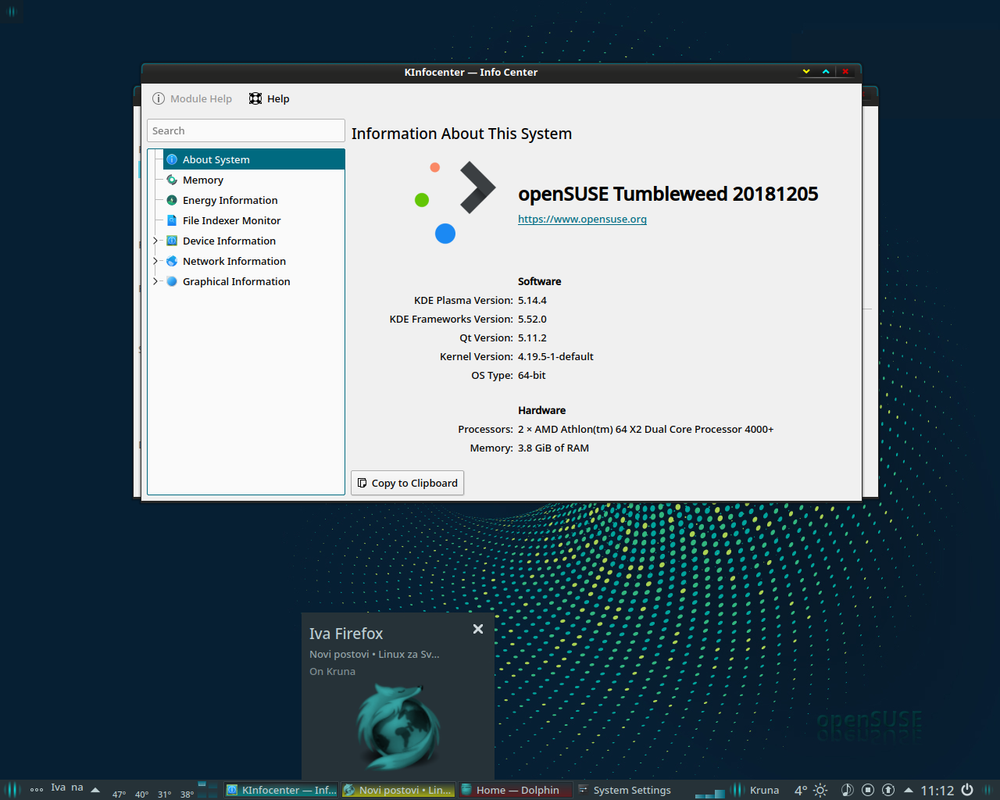The height and width of the screenshot is (800, 1000).
Task: Click the power button icon on taskbar
Action: (967, 790)
